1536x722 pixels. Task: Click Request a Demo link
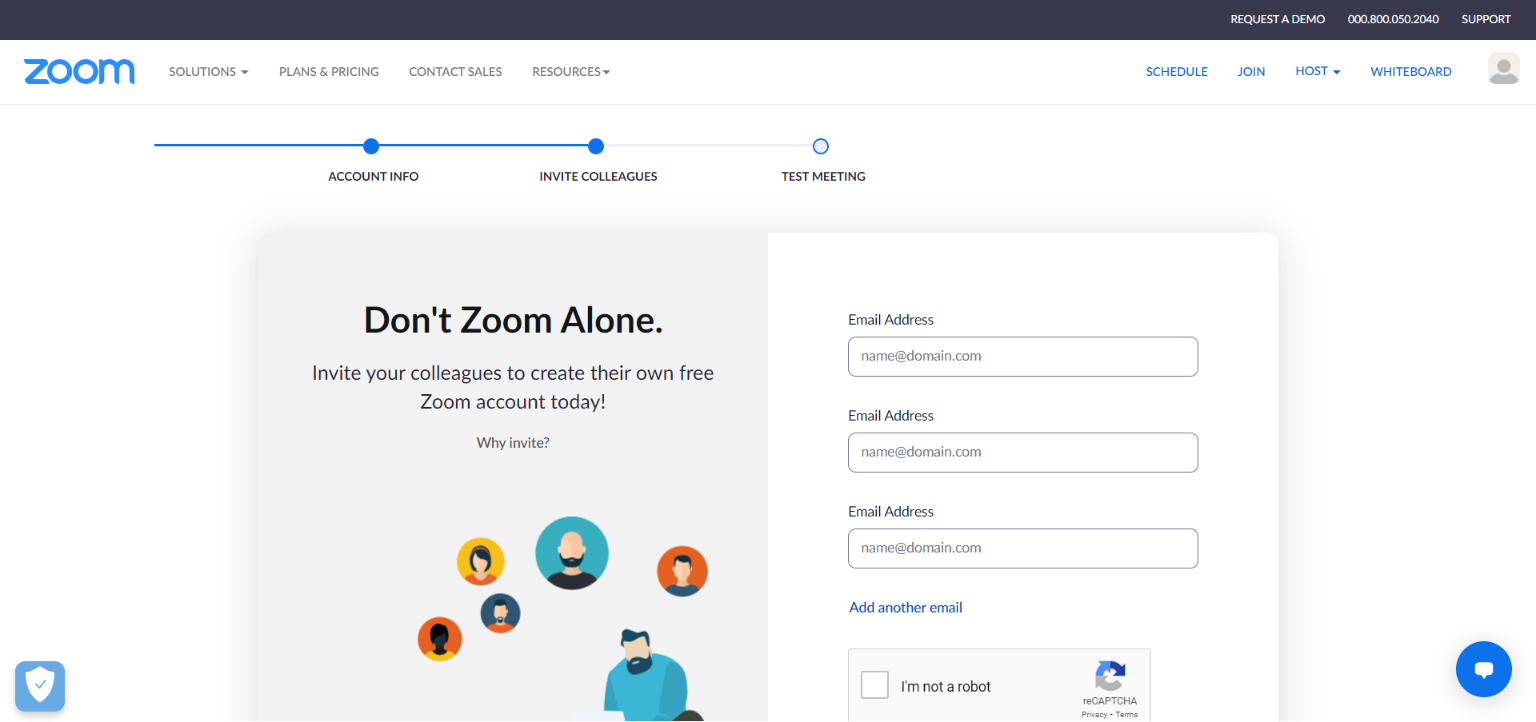(x=1277, y=19)
